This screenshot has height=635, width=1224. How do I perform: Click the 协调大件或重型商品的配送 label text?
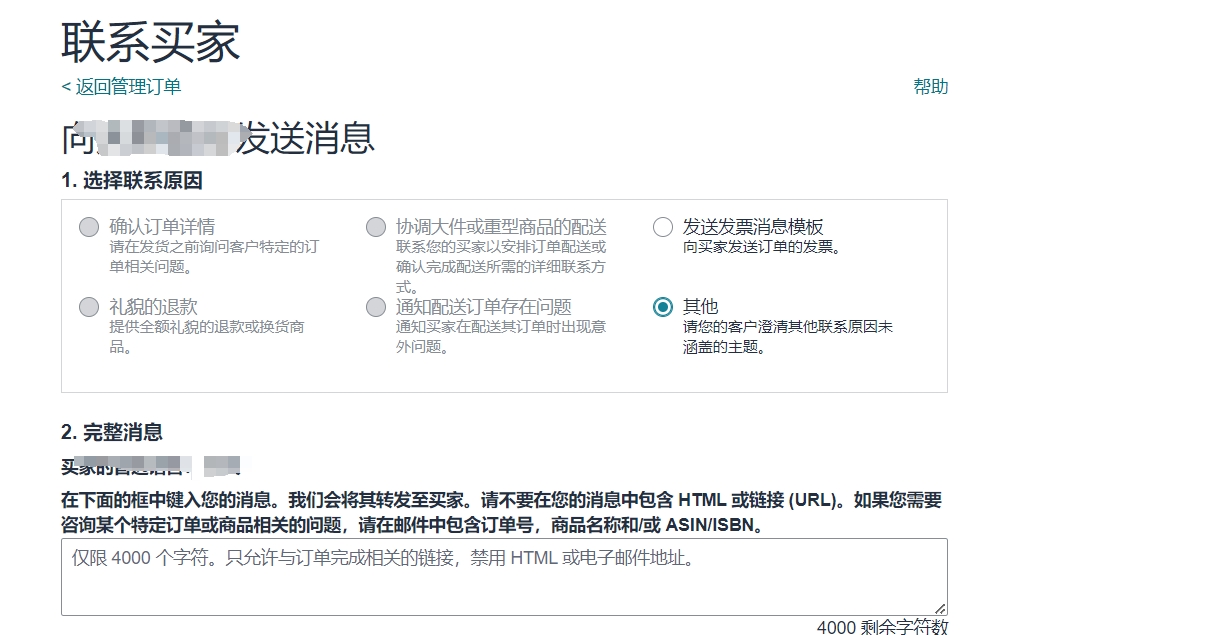click(501, 227)
